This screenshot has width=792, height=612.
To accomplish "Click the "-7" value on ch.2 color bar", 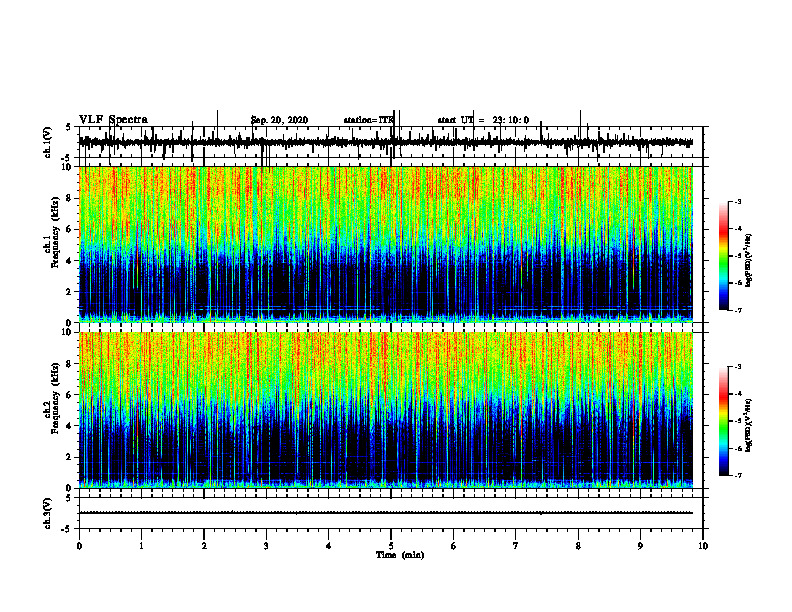I will tap(738, 475).
